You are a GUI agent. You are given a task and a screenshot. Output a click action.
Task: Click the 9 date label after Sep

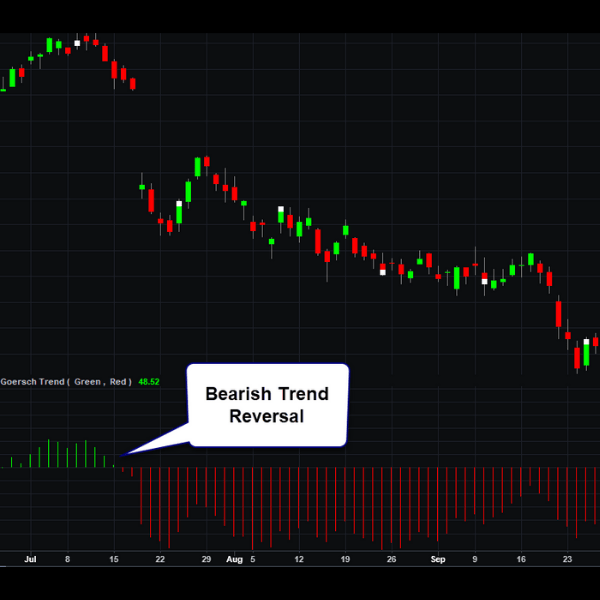[x=475, y=559]
